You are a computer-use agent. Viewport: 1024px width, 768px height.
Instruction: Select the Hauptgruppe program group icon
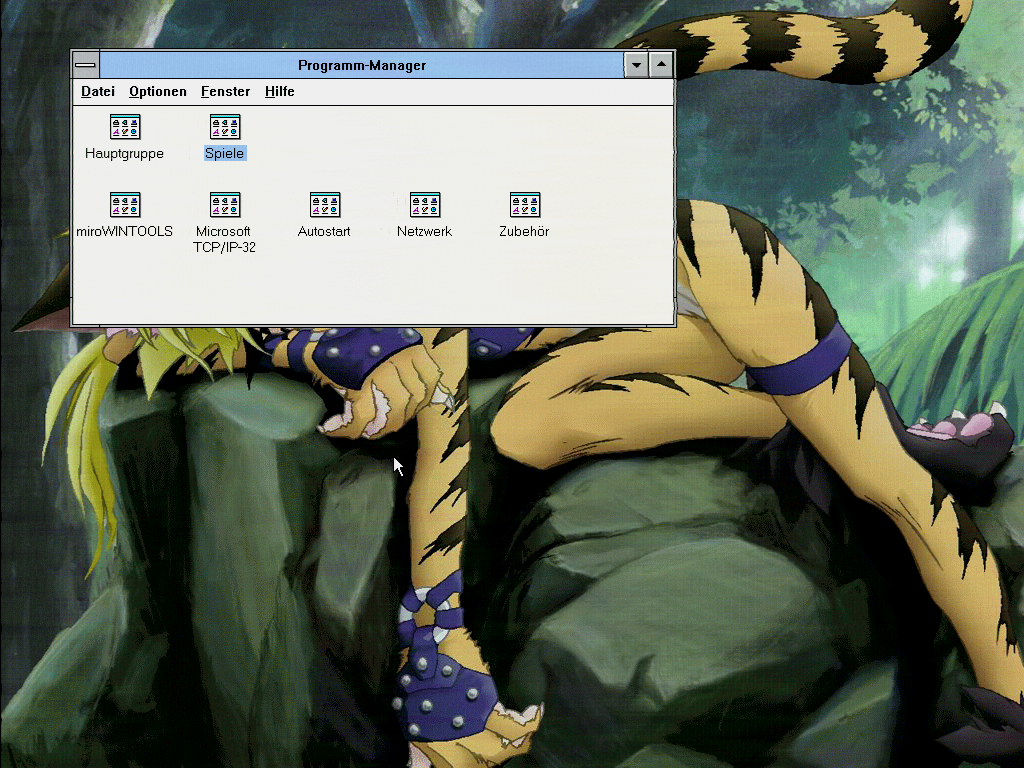(125, 127)
